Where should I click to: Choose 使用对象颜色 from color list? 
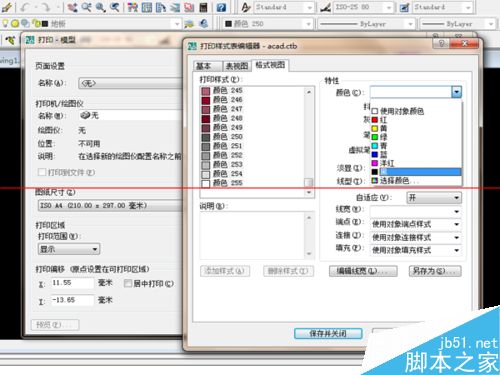tap(416, 111)
